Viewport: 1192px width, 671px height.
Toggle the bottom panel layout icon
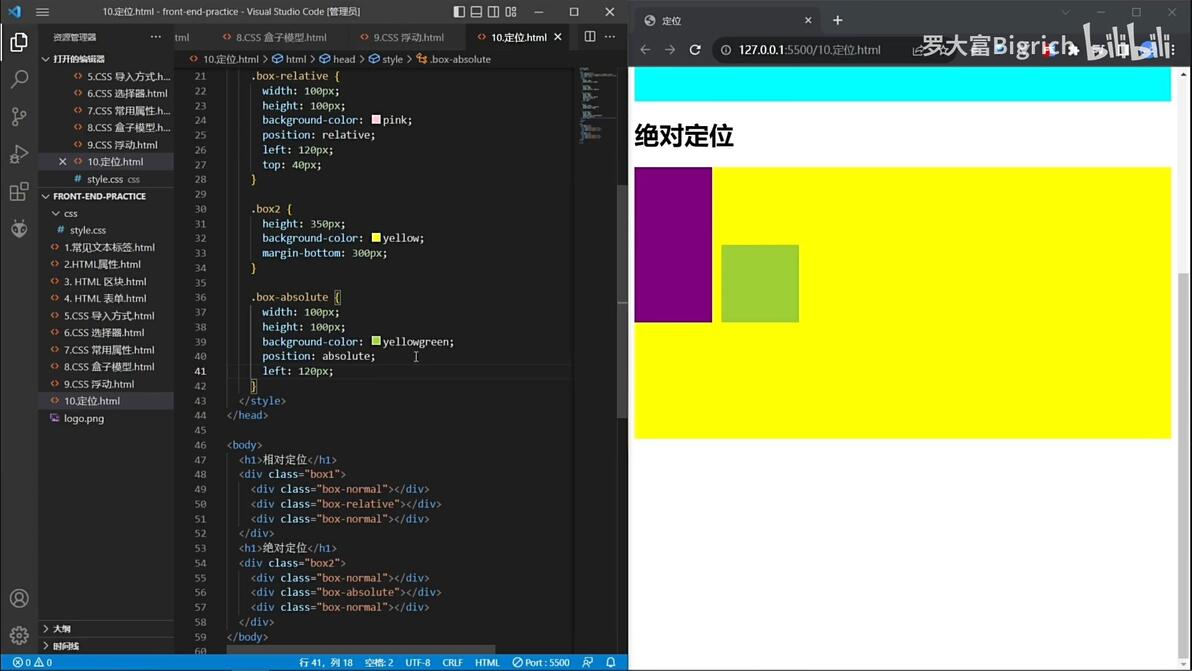tap(477, 12)
